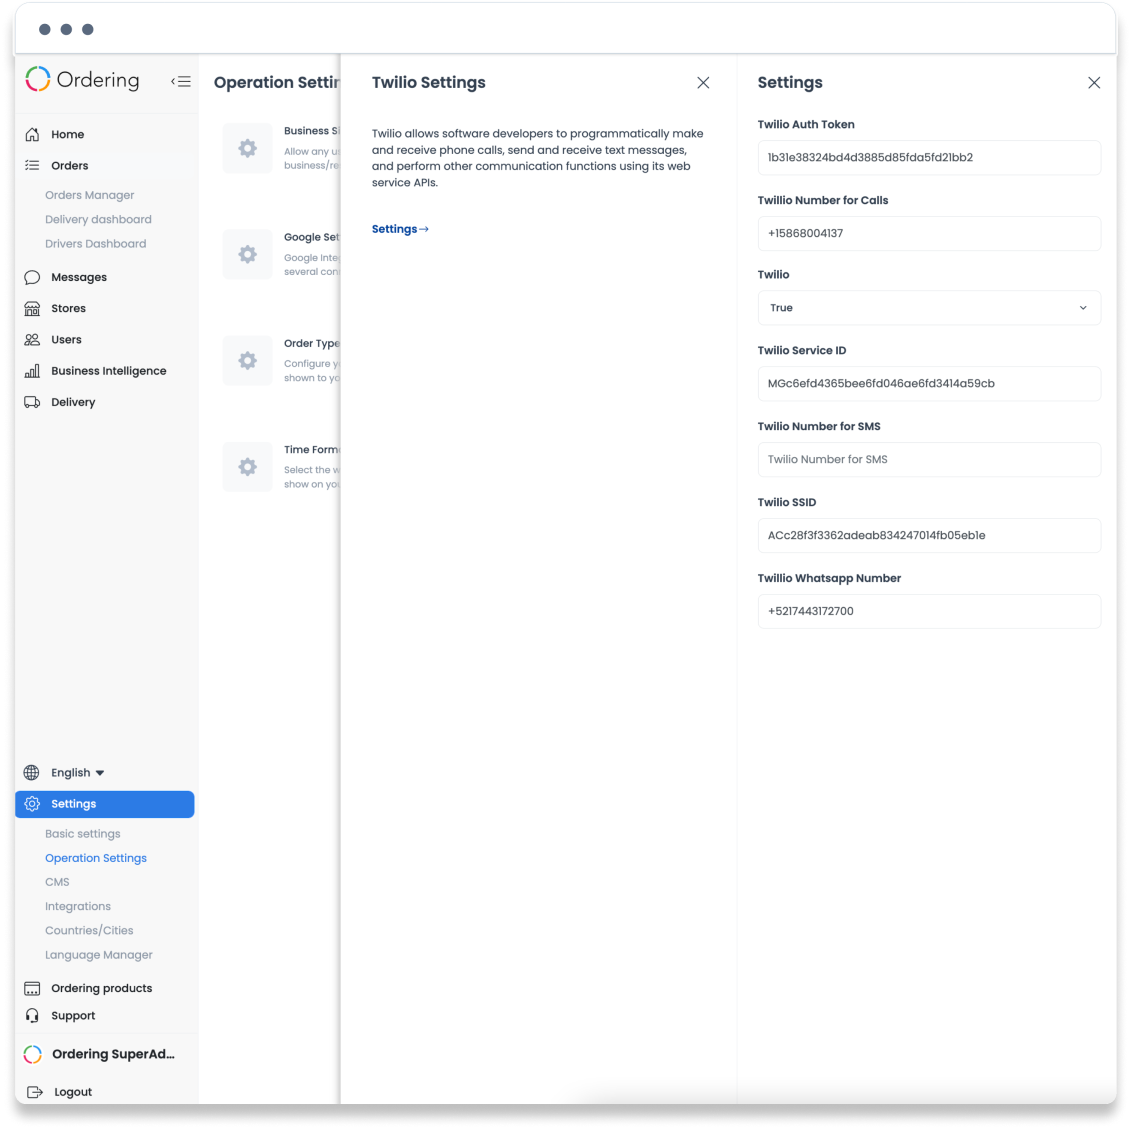Screen dimensions: 1131x1128
Task: Click the Messages speech bubble icon
Action: 32,278
